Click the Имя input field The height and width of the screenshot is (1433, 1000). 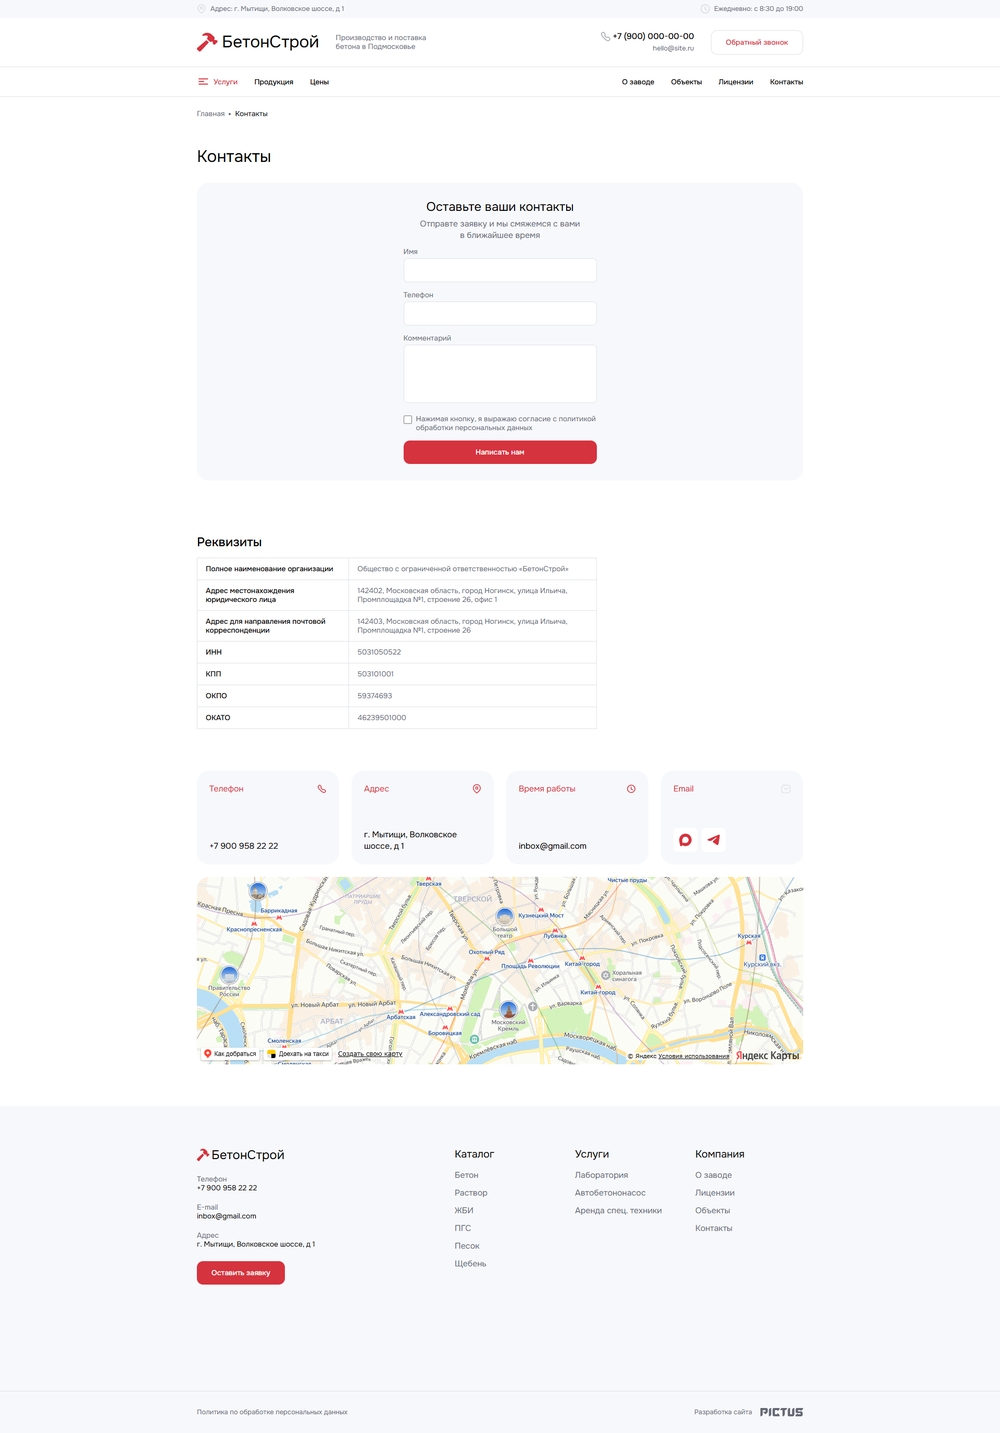[x=500, y=270]
